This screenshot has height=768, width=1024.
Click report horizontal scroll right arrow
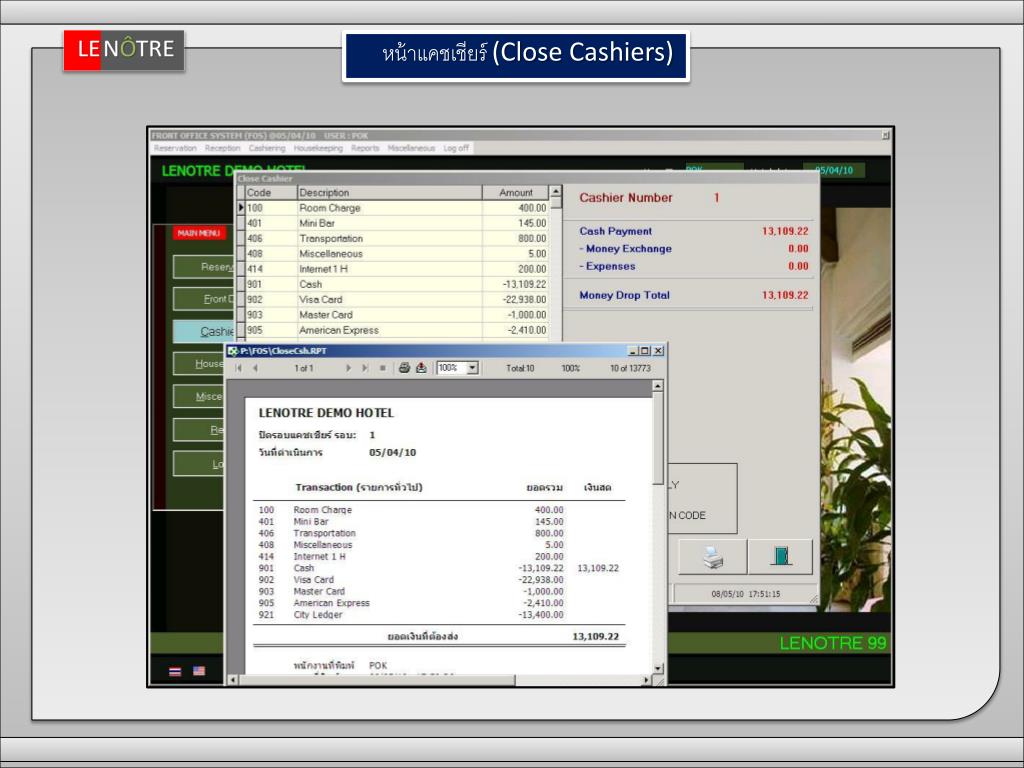(x=647, y=680)
